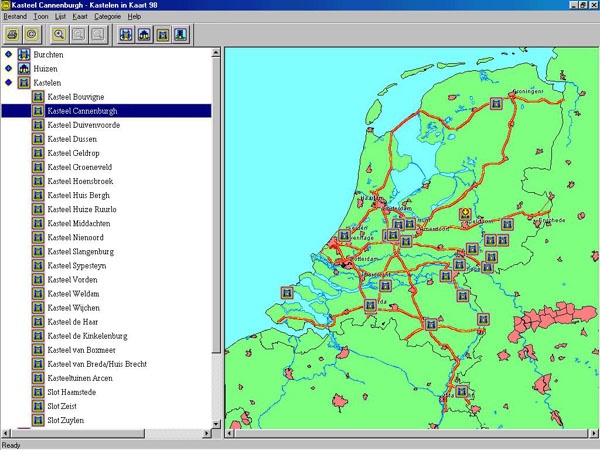Expand the Burchten tree node diamond
This screenshot has width=600, height=450.
[x=9, y=54]
